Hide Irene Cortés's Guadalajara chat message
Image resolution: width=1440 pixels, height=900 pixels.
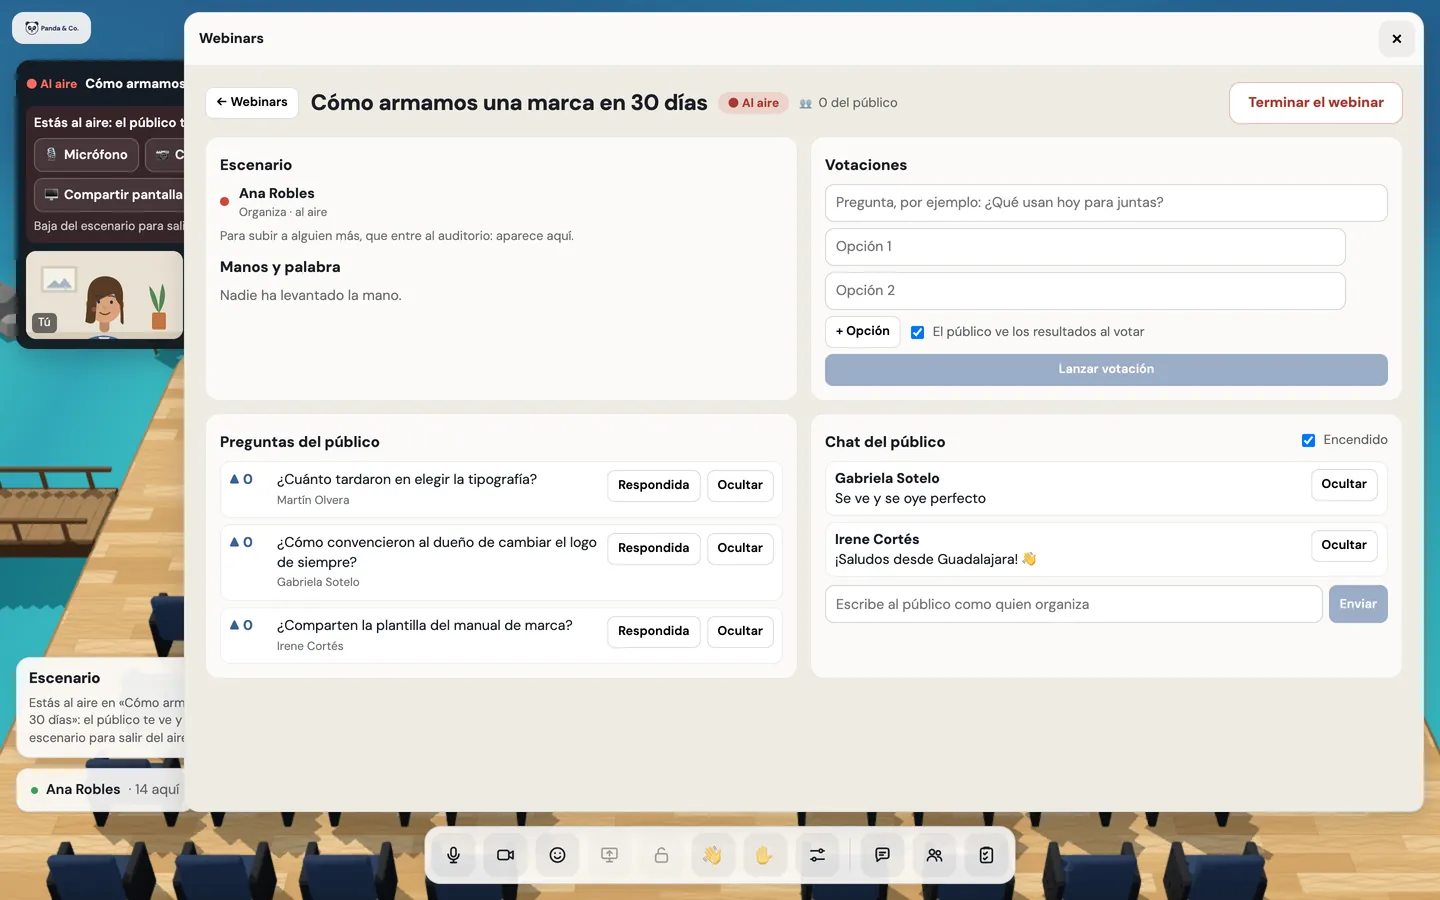click(x=1344, y=545)
